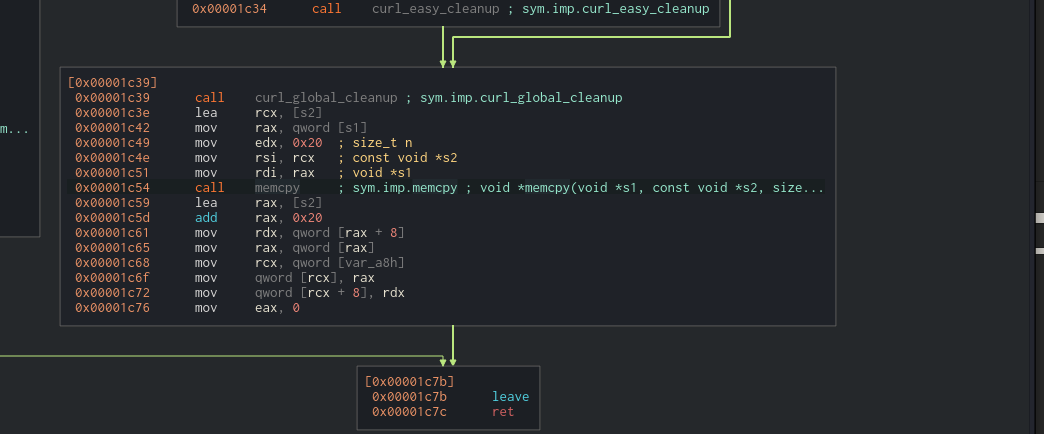Viewport: 1044px width, 434px height.
Task: Click the mov eax, 0 instruction
Action: (248, 308)
